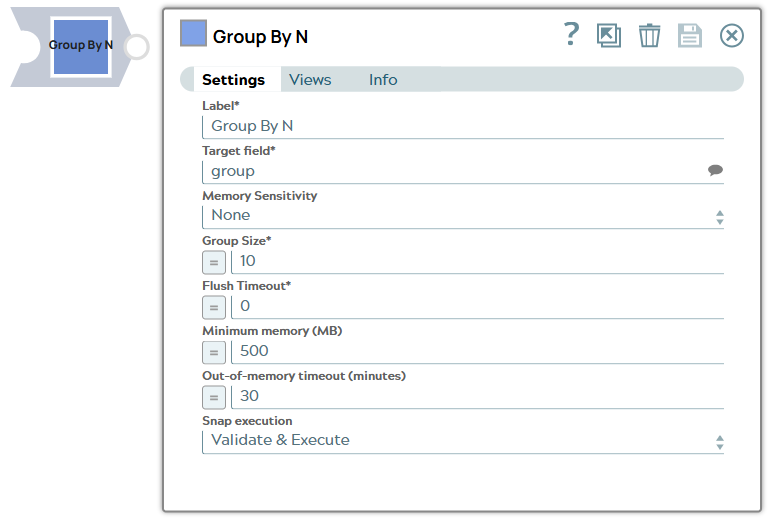Screen dimensions: 769x522
Task: Toggle expression button for Flush Timeout
Action: click(214, 307)
